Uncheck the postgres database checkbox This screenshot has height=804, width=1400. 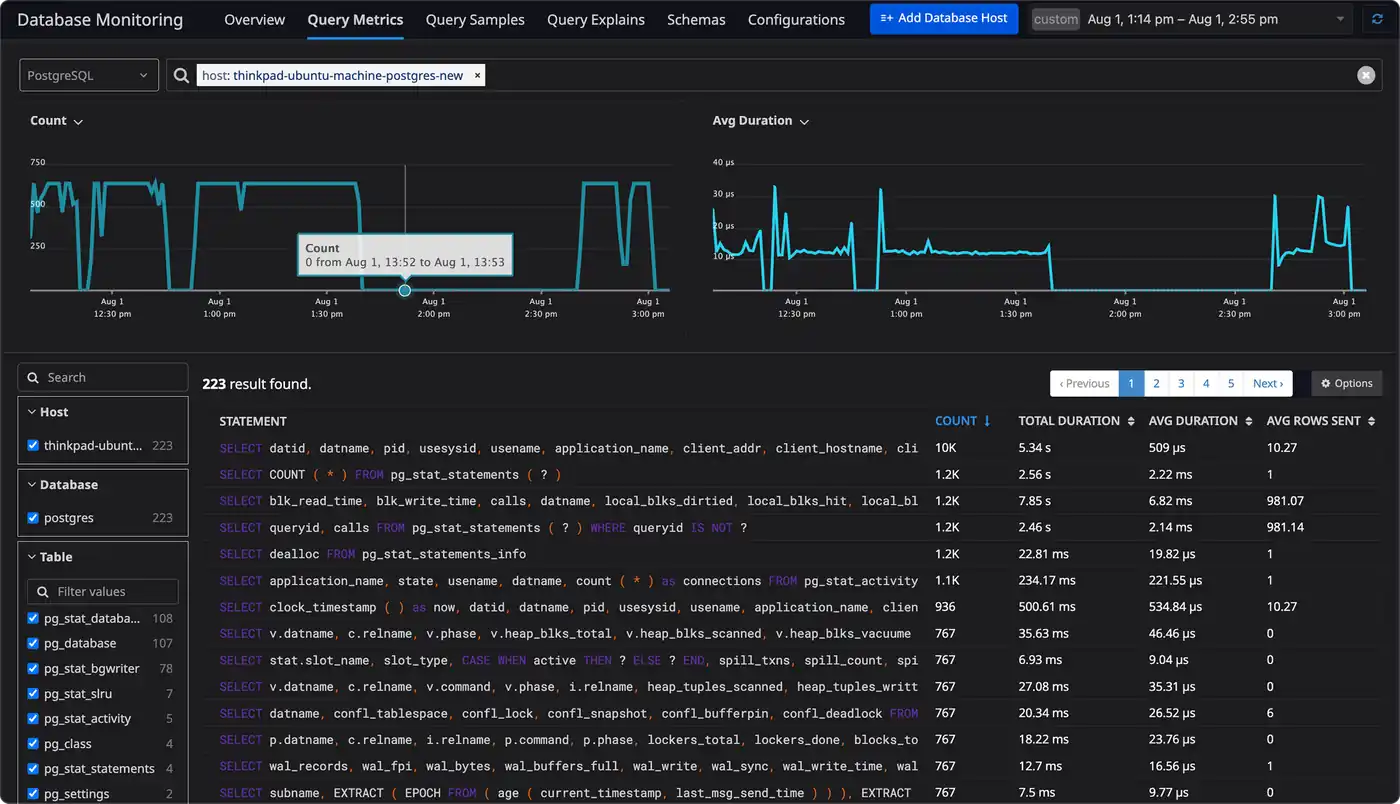[33, 518]
